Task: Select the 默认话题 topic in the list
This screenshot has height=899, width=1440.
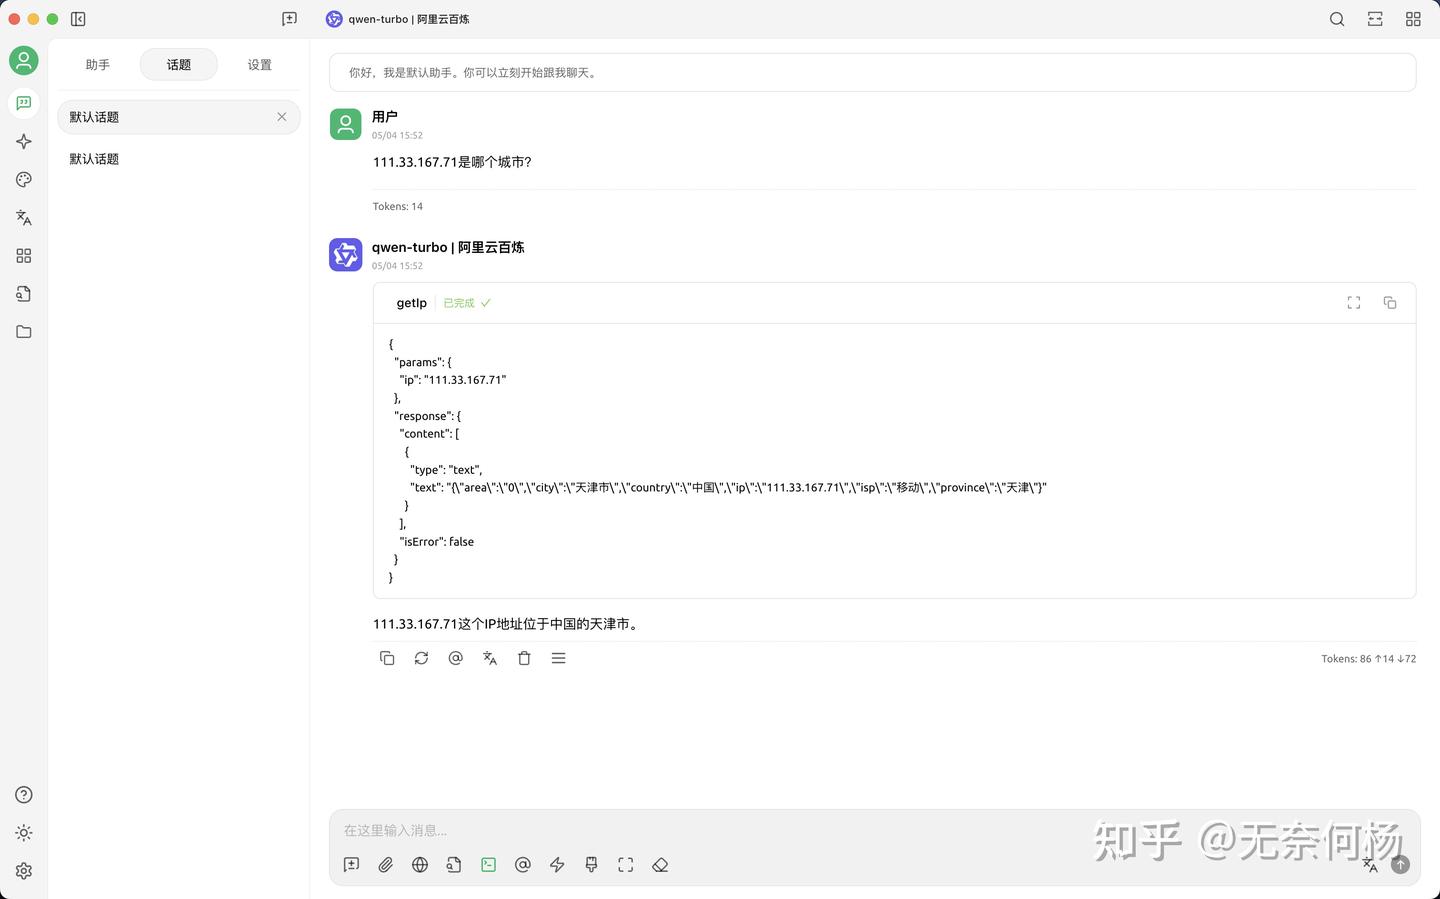Action: point(94,158)
